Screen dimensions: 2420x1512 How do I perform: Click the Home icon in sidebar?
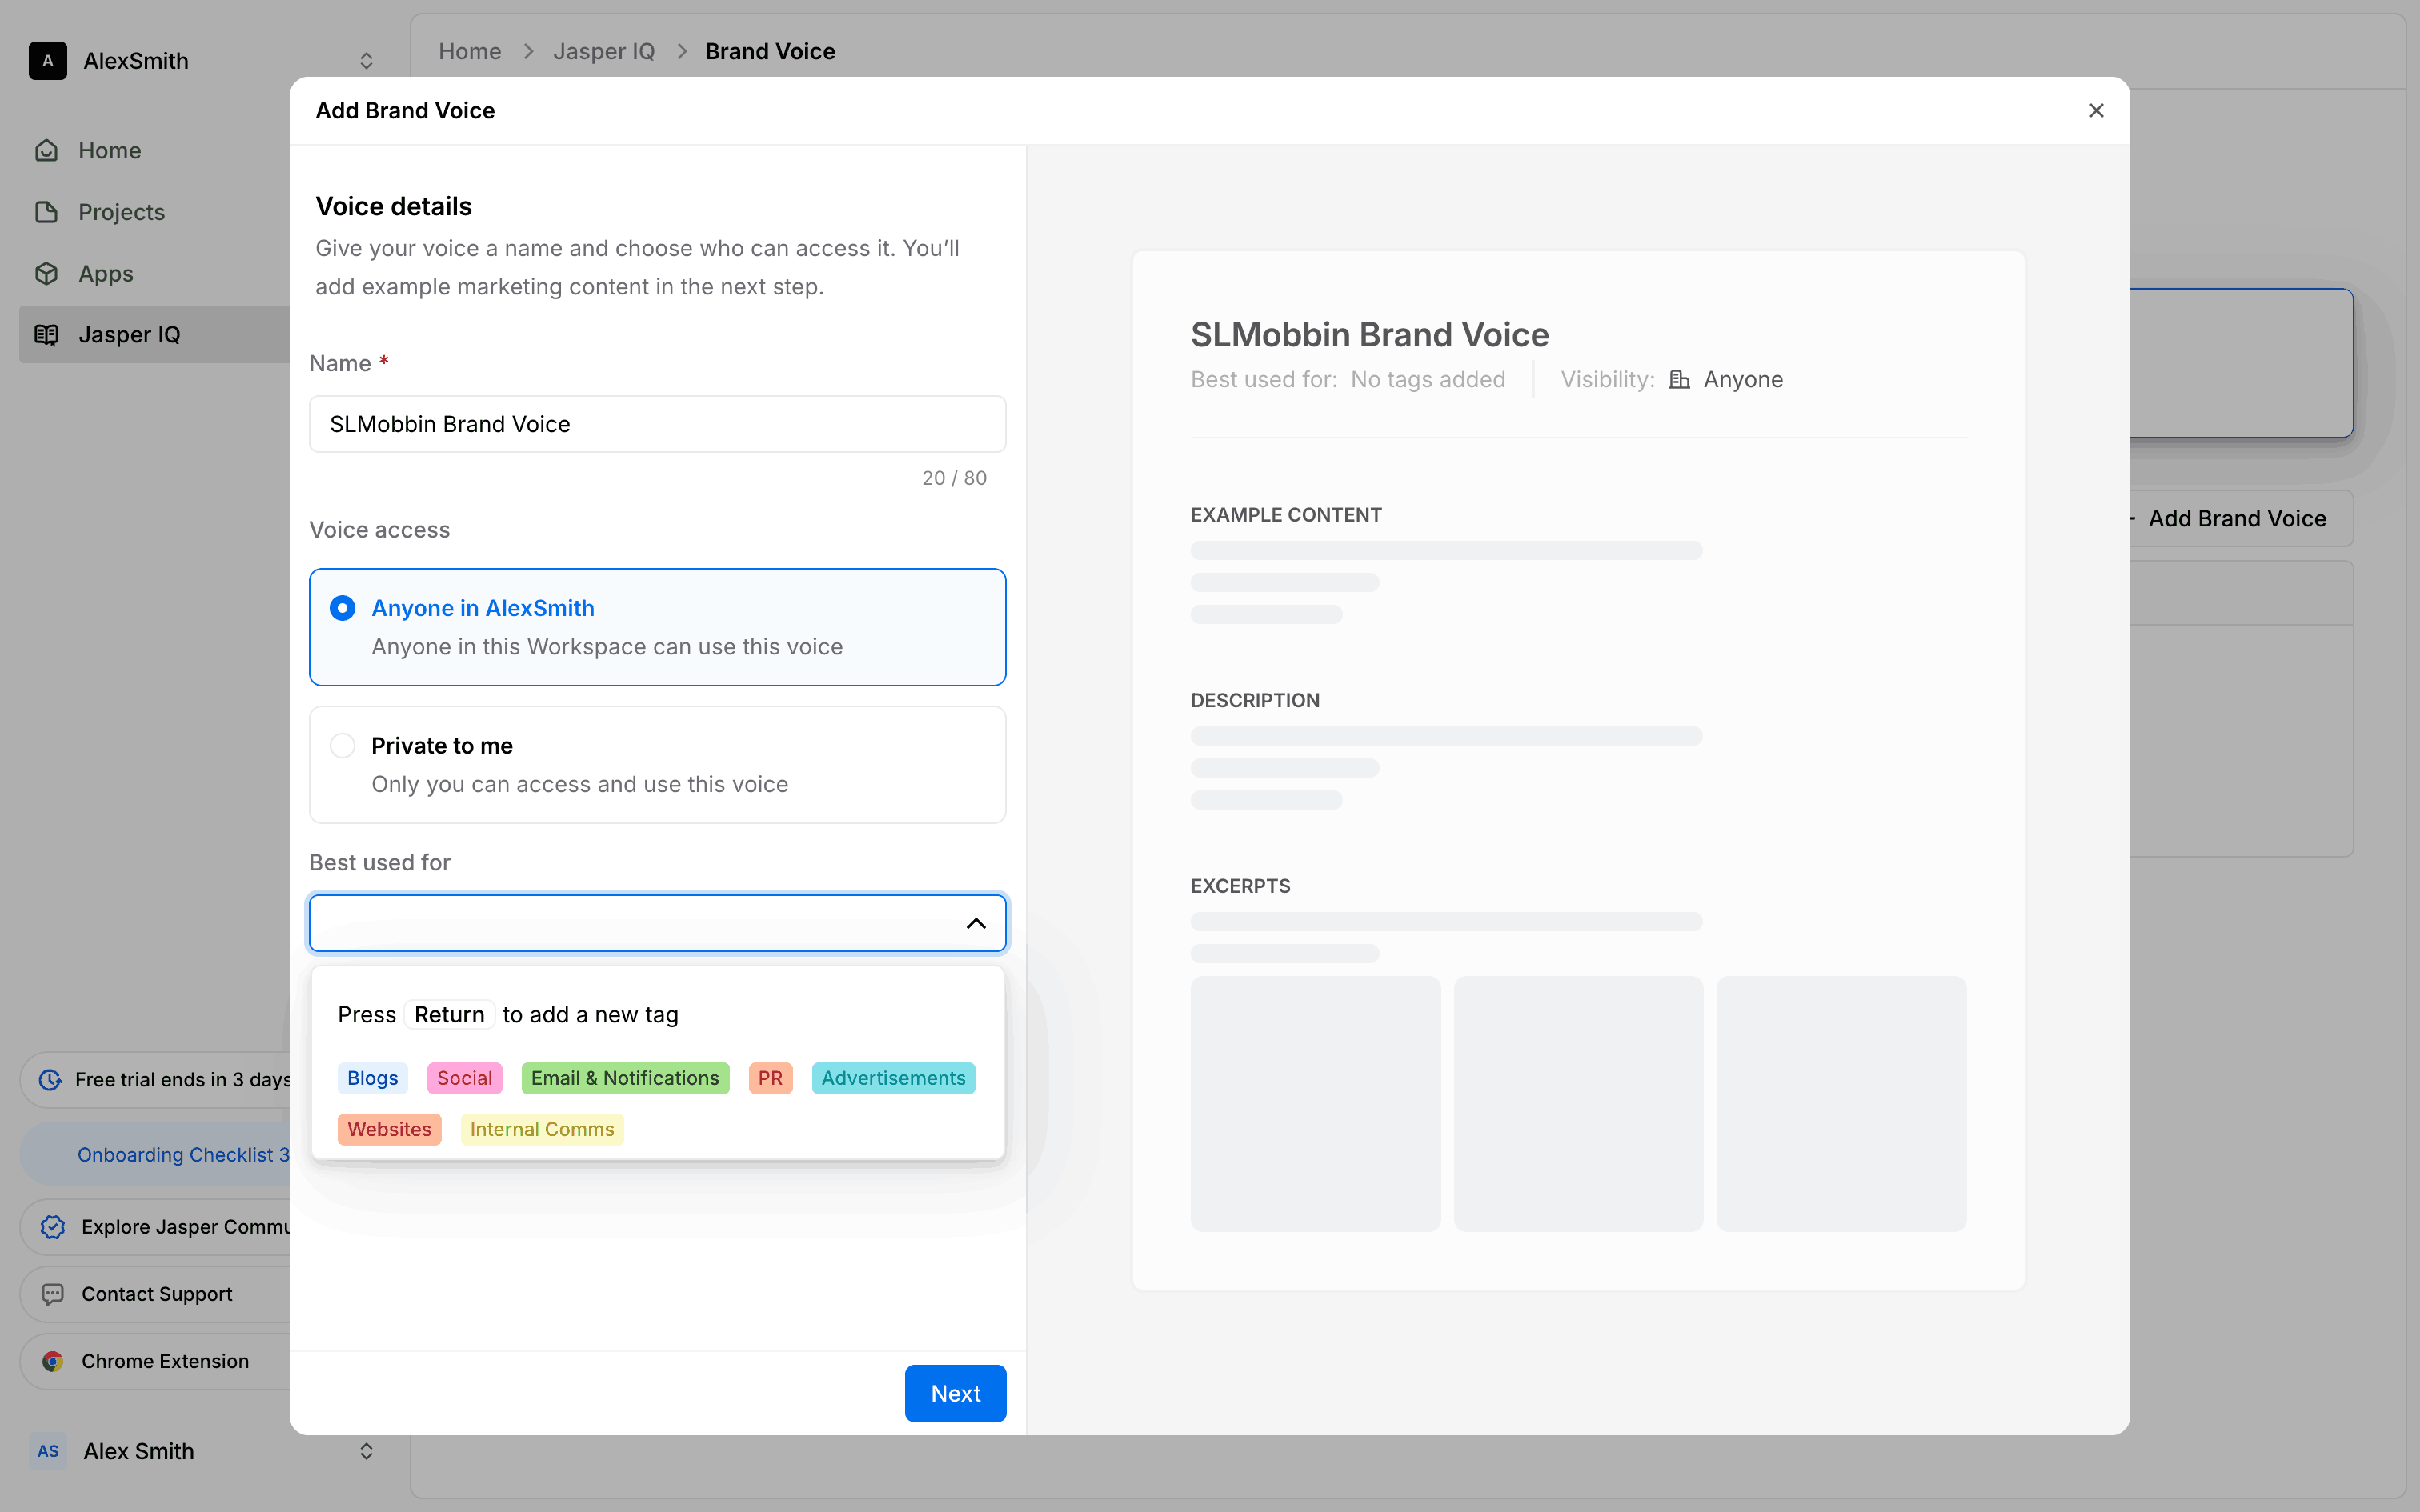click(47, 150)
